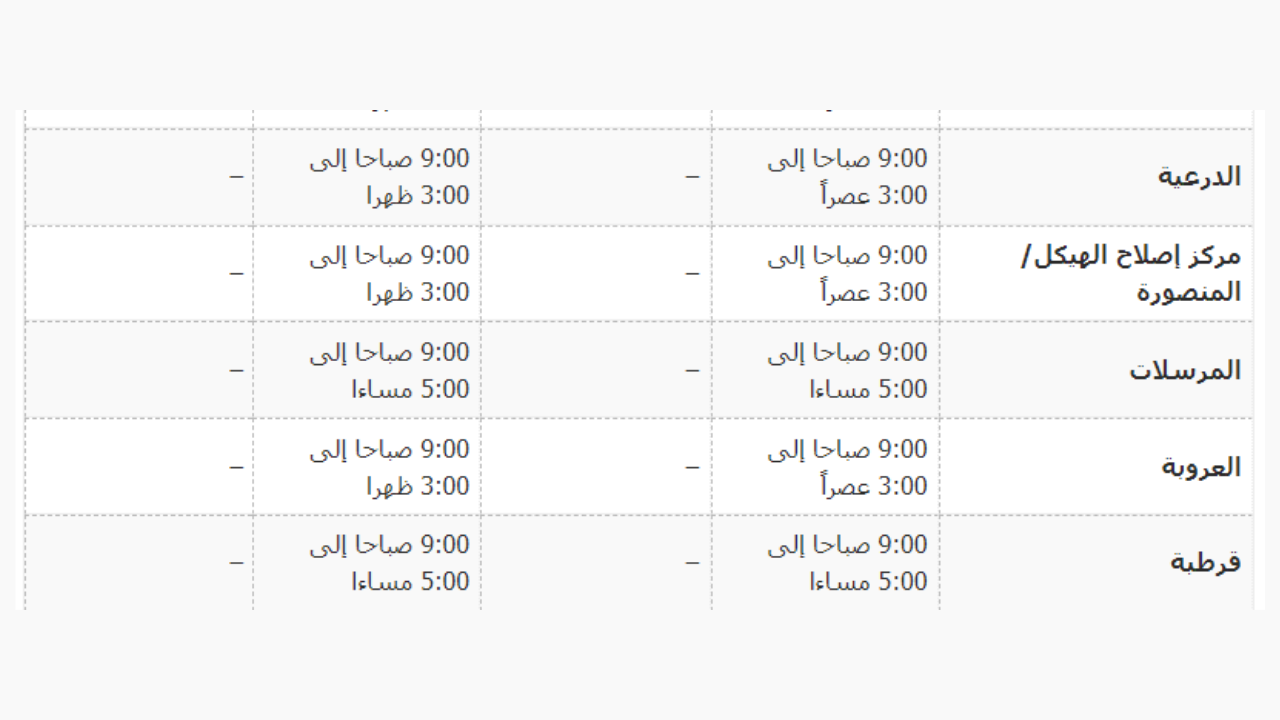Click the قرطبة branch name

click(x=1205, y=562)
